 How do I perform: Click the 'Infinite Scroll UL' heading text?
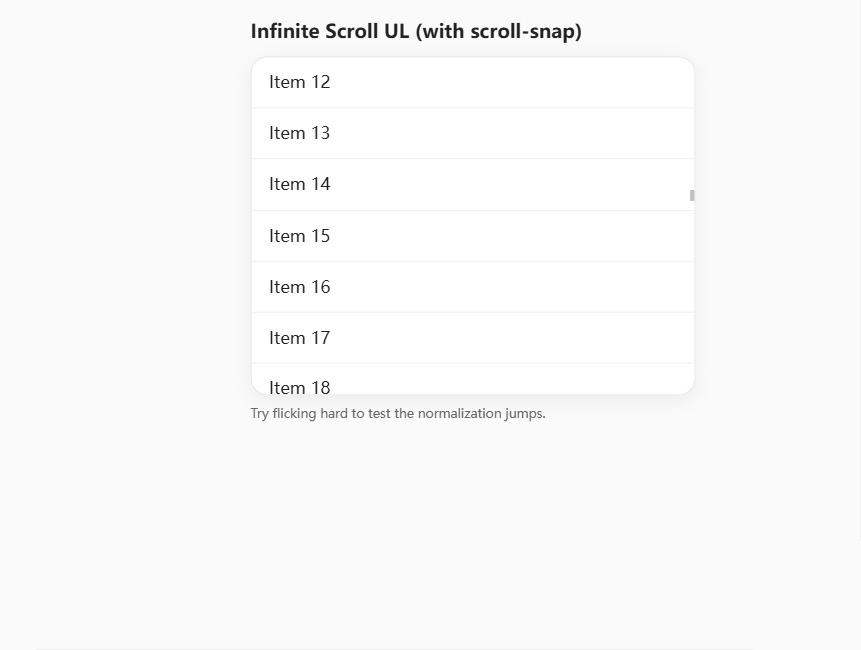coord(329,31)
